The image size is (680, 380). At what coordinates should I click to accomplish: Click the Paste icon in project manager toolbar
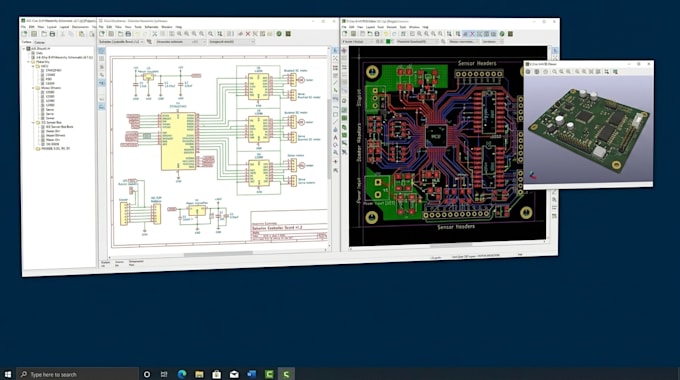click(82, 34)
